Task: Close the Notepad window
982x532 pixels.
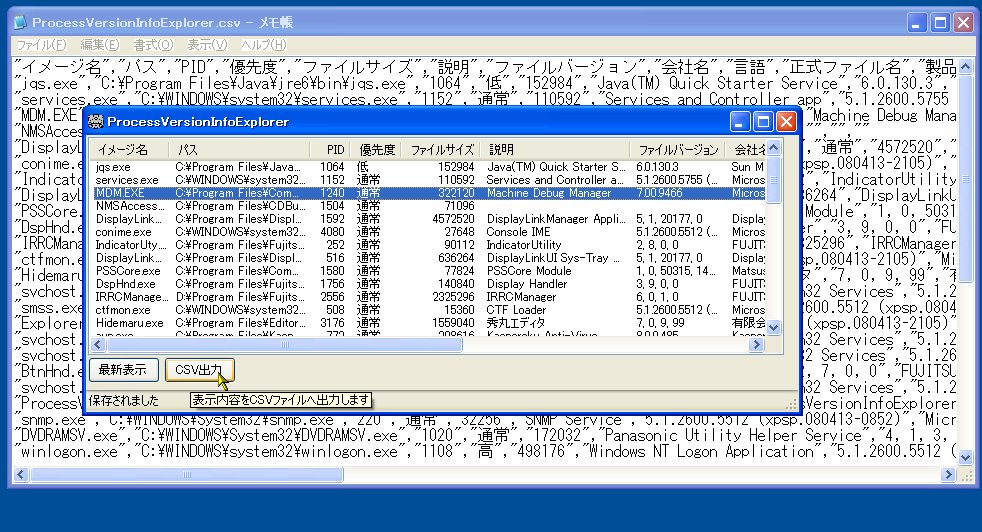Action: (x=963, y=23)
